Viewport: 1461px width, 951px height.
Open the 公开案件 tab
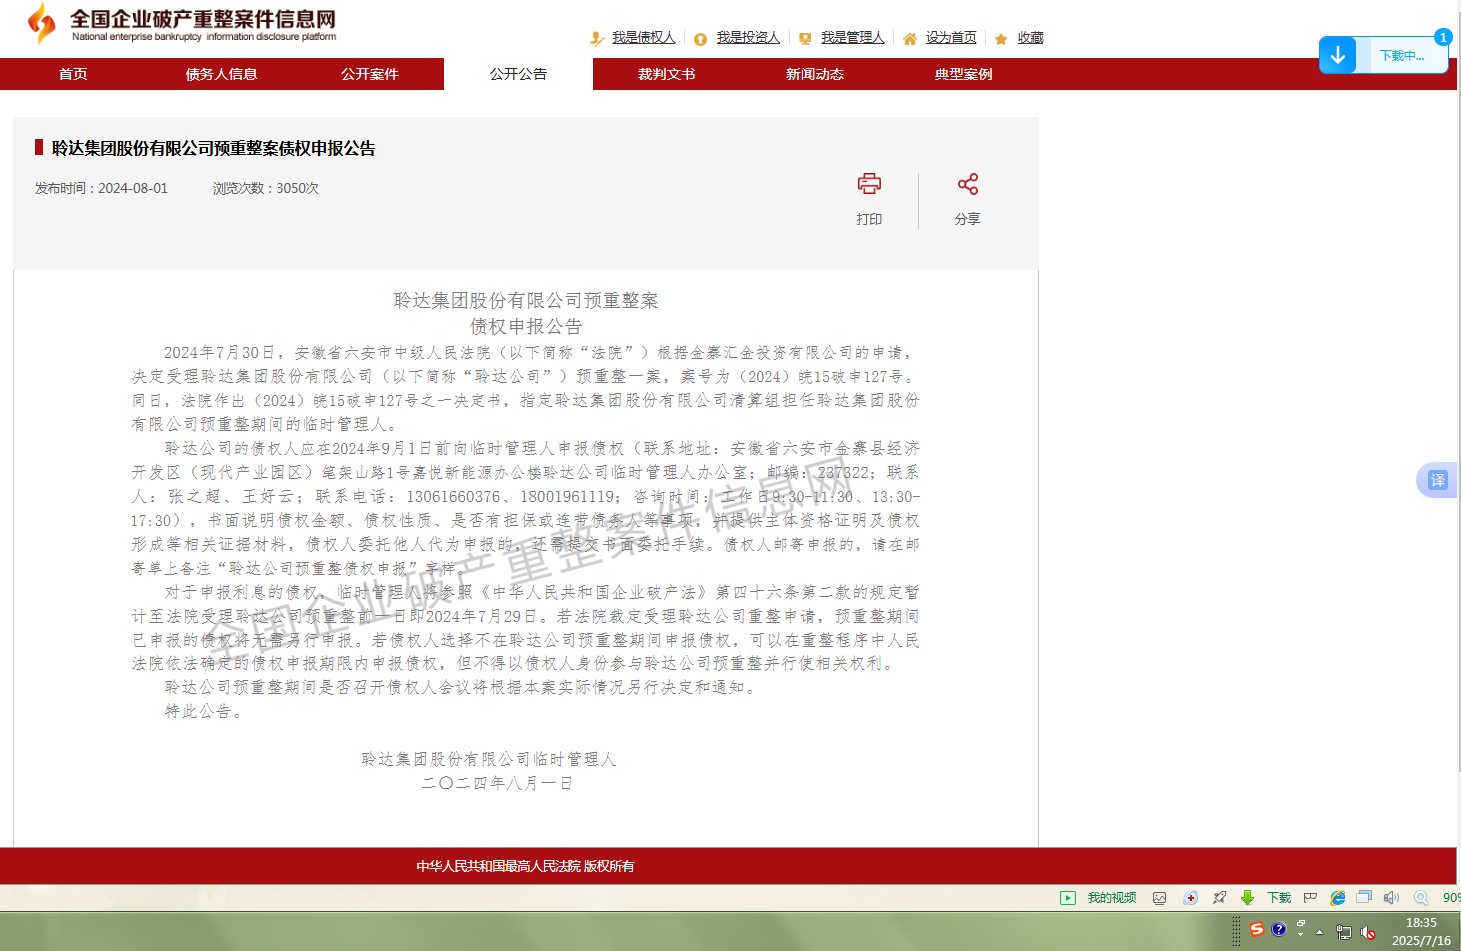pos(370,74)
